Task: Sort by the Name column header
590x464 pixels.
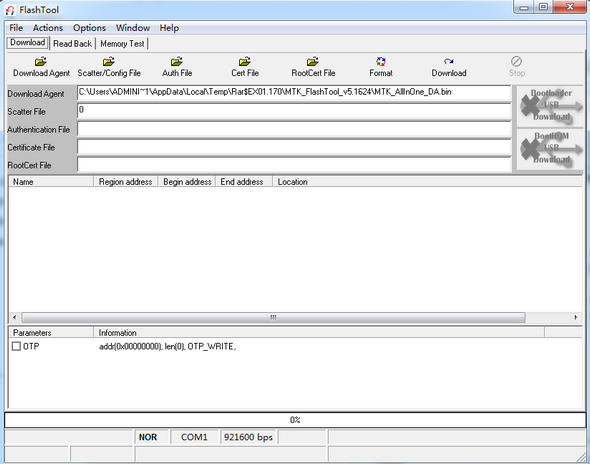Action: (51, 182)
